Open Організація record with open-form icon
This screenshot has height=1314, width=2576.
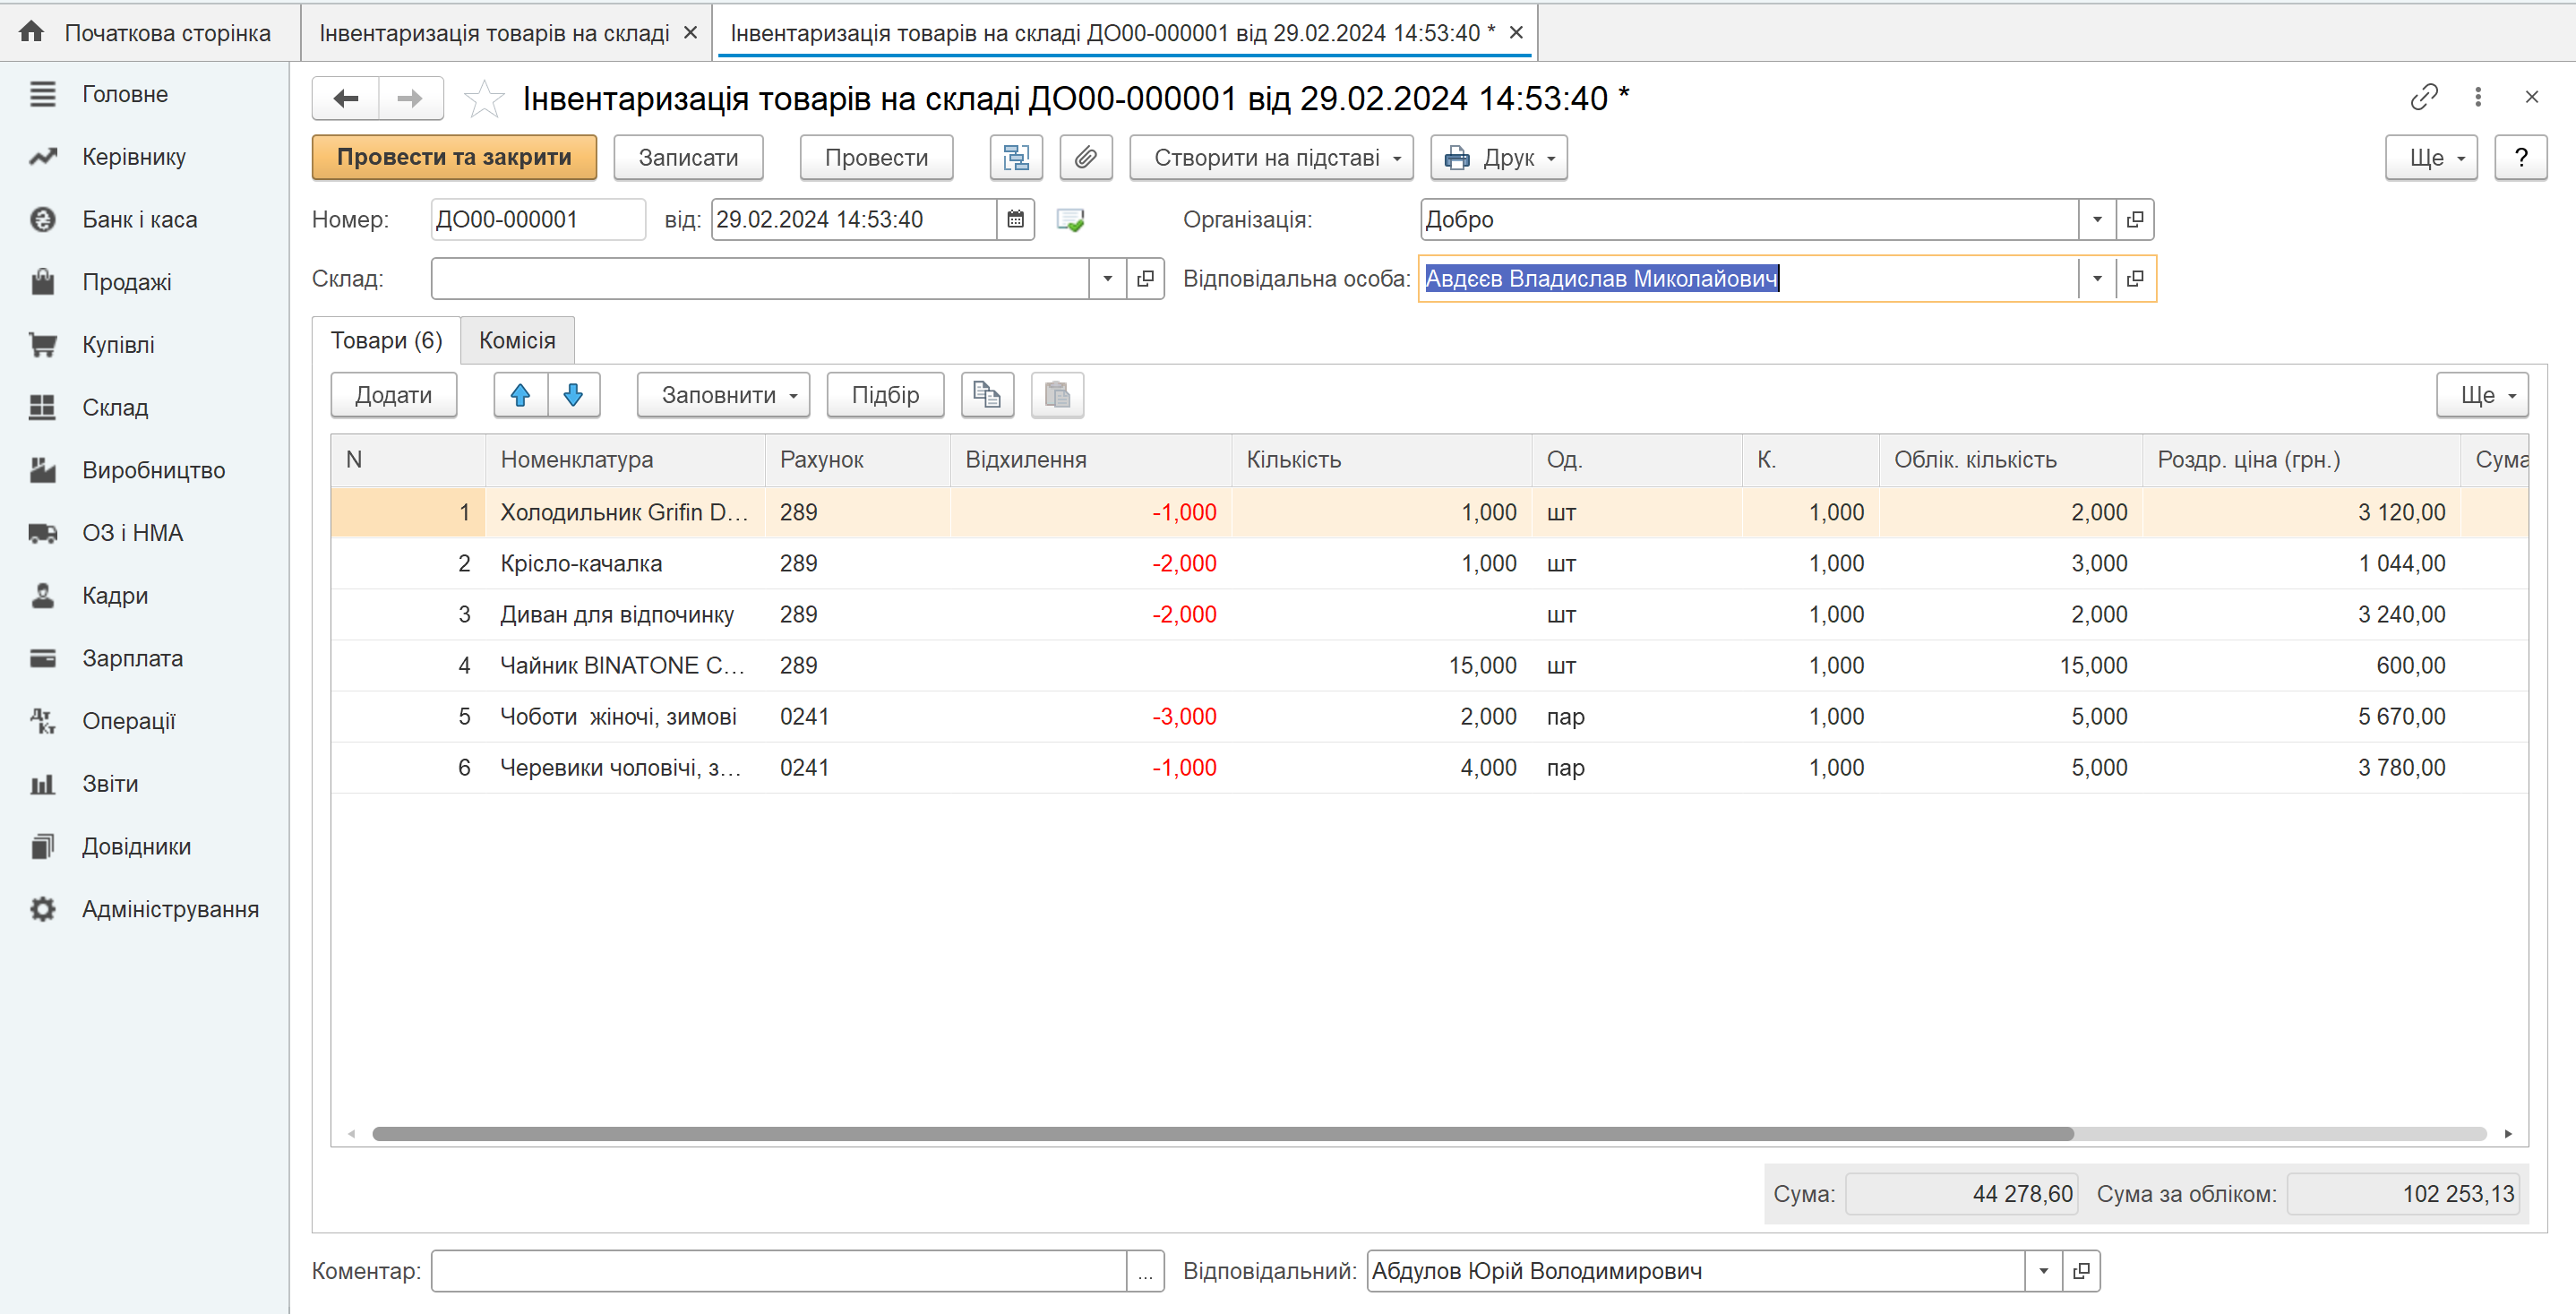(2135, 220)
